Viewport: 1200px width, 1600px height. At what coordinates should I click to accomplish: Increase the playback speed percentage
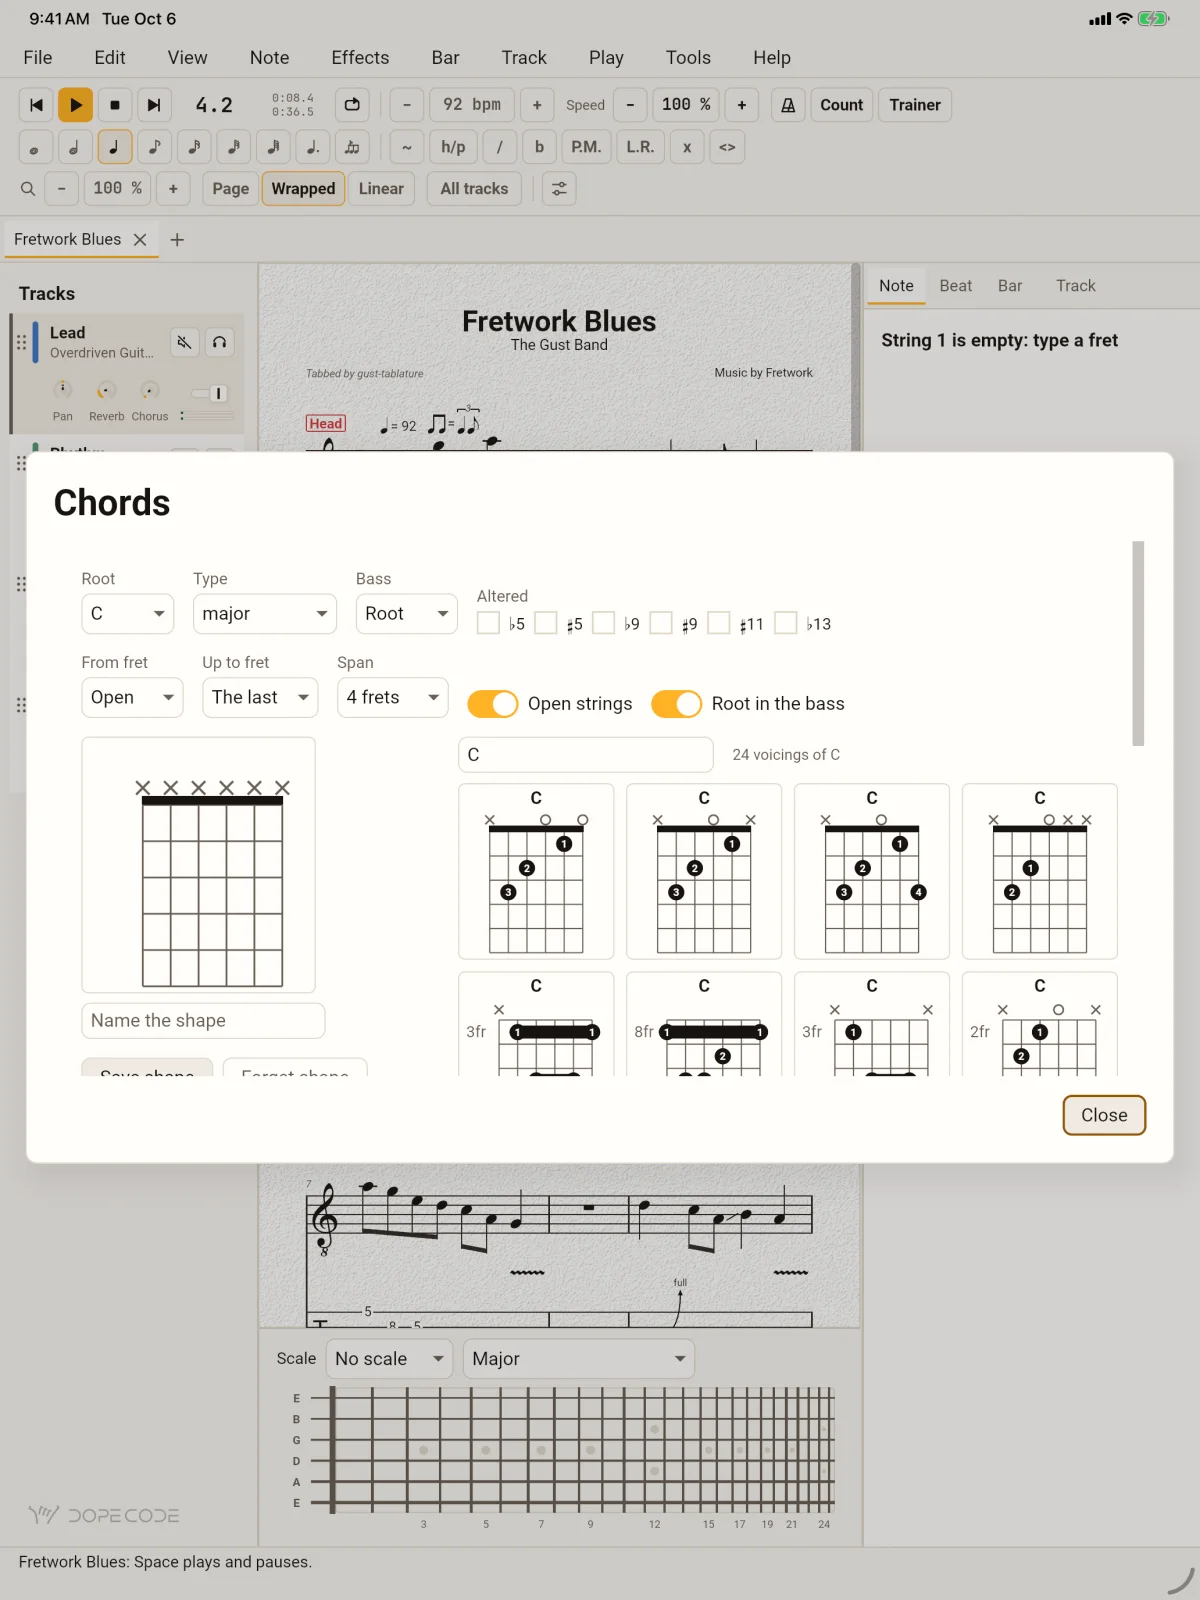click(x=742, y=105)
